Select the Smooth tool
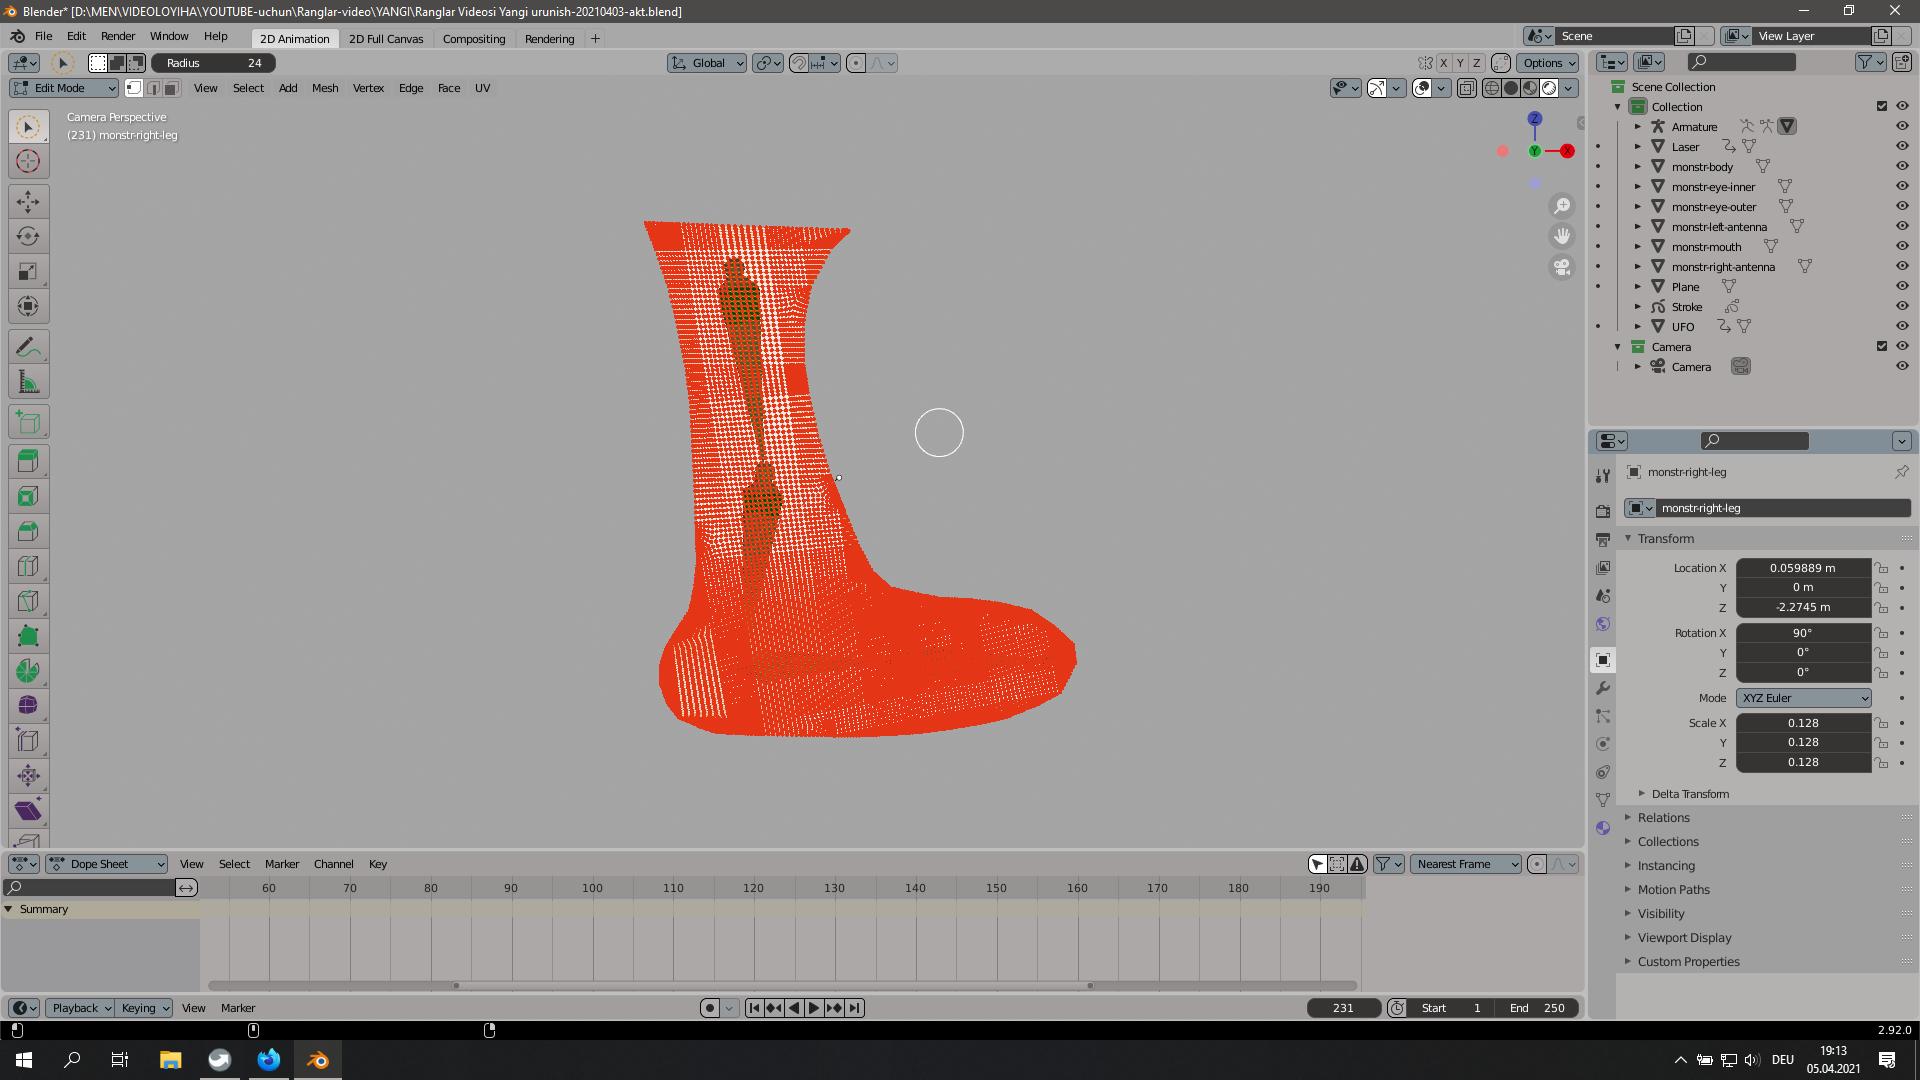This screenshot has width=1920, height=1080. 28,706
